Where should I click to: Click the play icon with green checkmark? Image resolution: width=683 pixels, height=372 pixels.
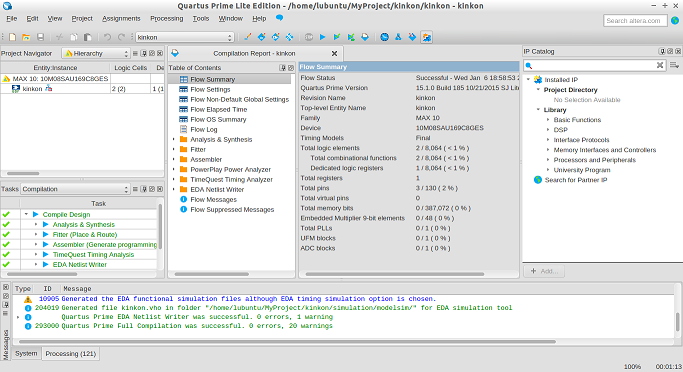point(337,37)
